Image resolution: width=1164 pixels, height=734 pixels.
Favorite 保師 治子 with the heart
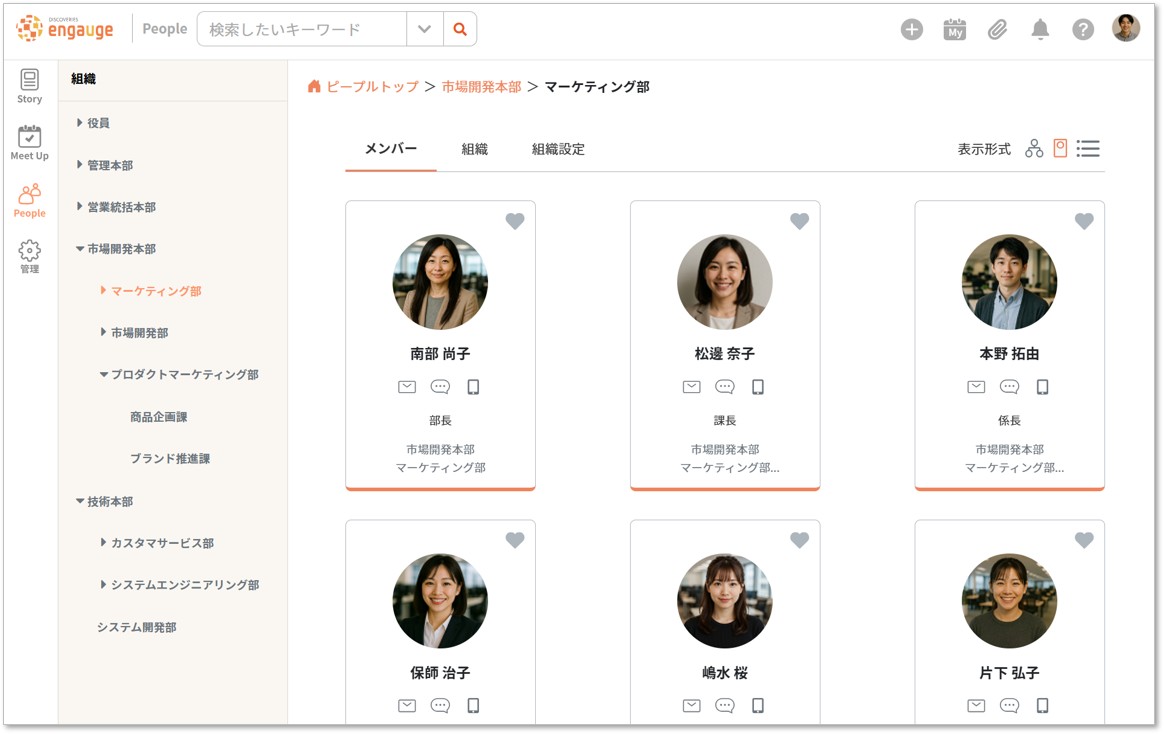pyautogui.click(x=515, y=540)
